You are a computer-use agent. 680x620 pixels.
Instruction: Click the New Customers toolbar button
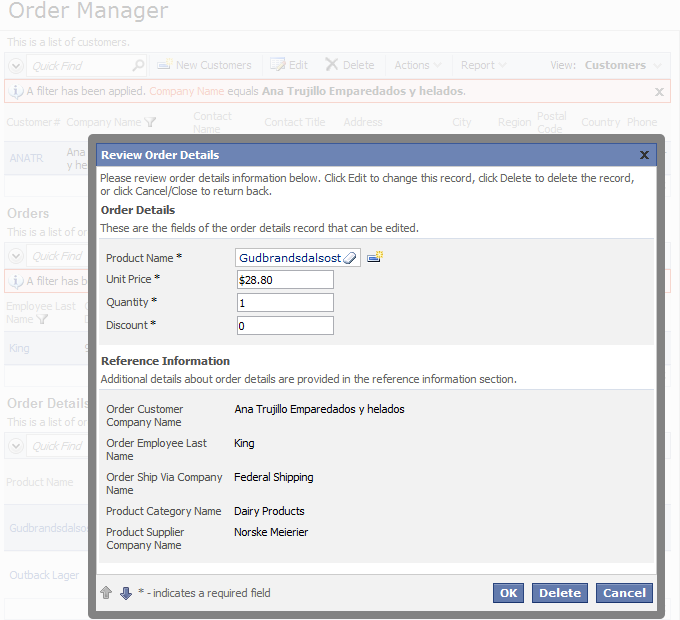click(x=204, y=65)
